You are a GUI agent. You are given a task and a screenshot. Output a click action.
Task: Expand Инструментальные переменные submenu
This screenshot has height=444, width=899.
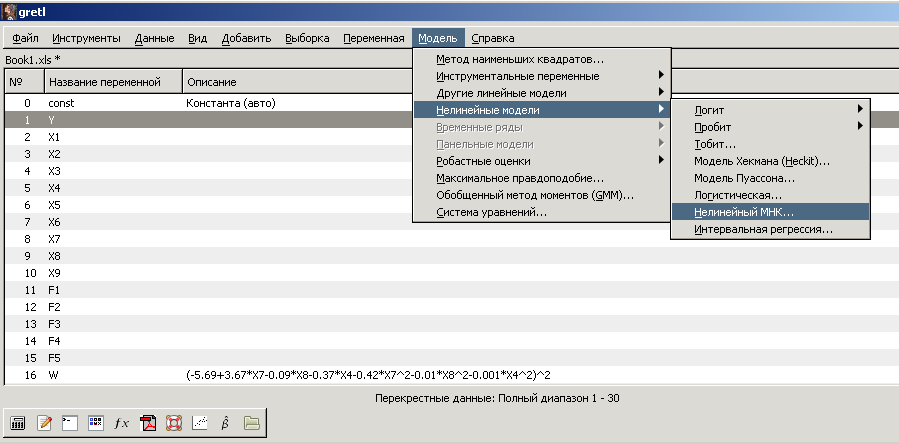[541, 76]
